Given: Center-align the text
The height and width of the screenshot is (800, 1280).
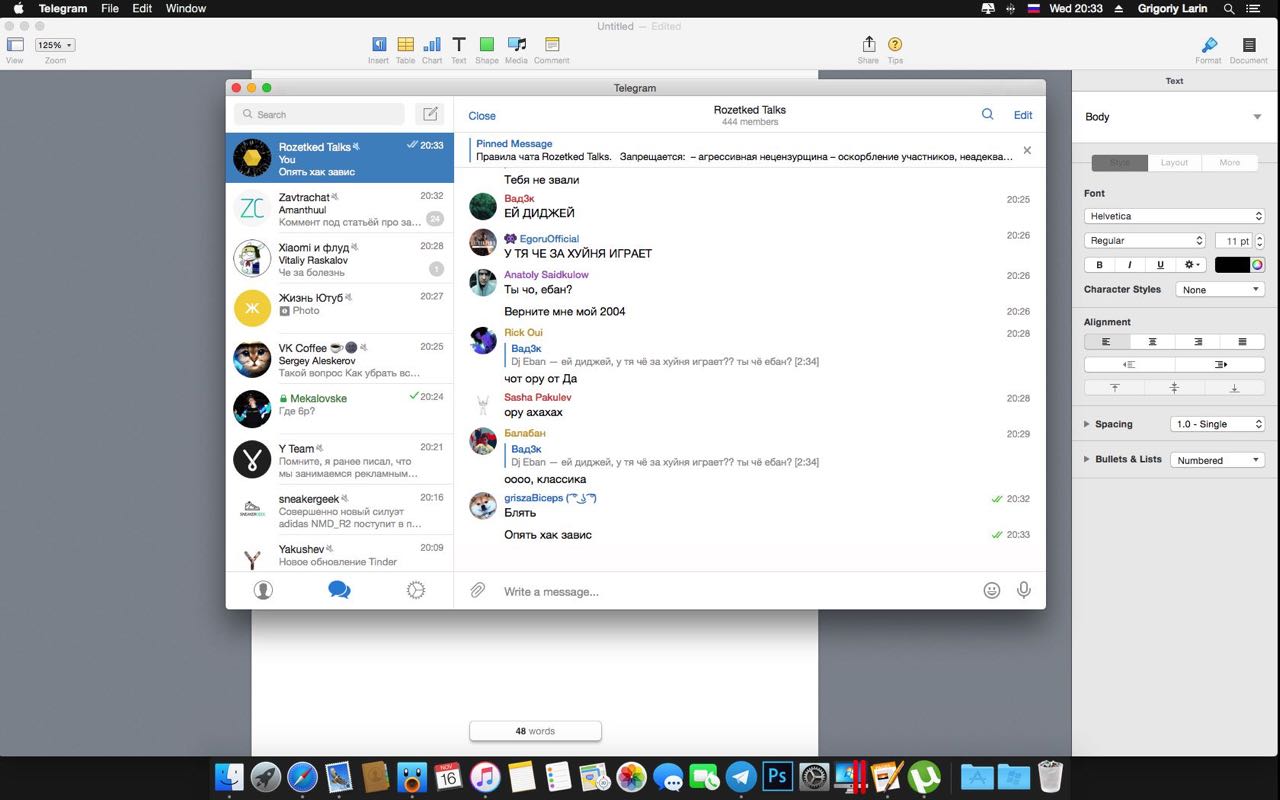Looking at the screenshot, I should (1152, 341).
